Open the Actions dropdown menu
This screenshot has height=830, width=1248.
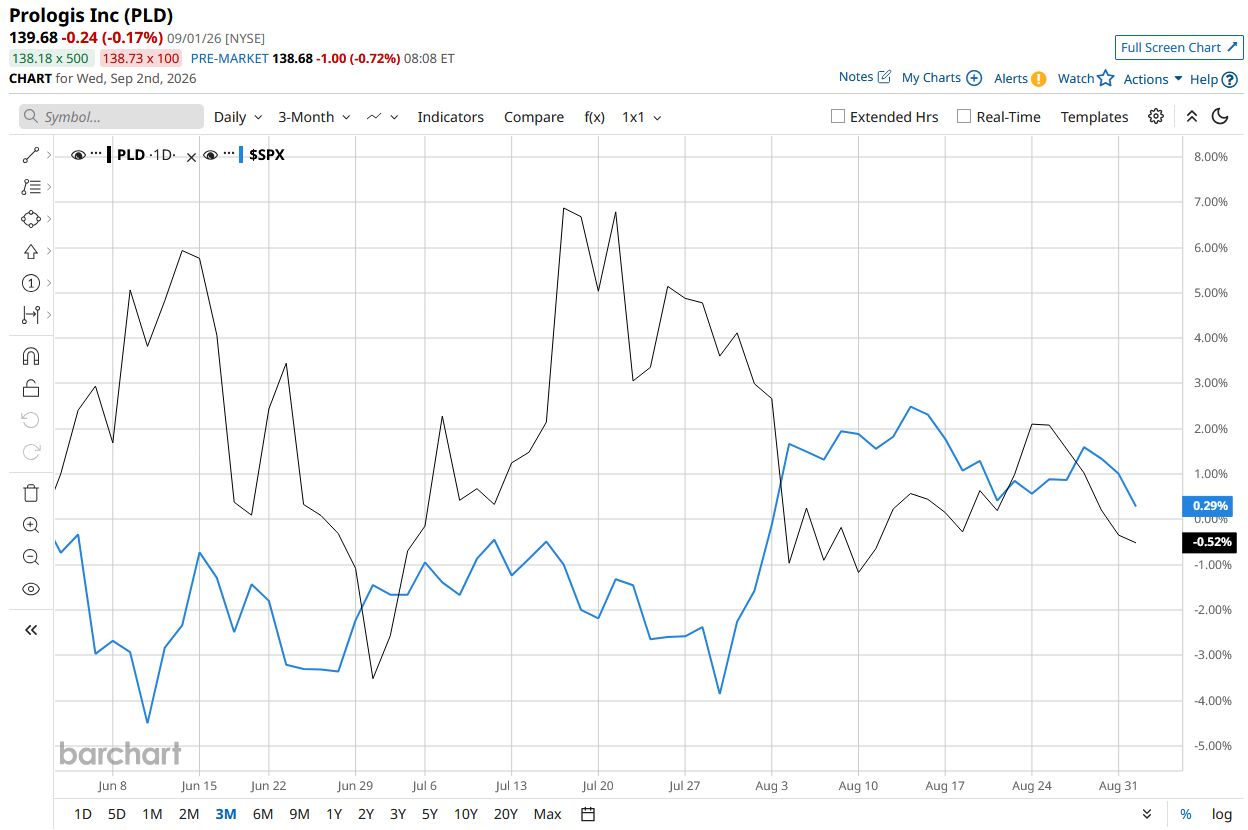(x=1153, y=79)
